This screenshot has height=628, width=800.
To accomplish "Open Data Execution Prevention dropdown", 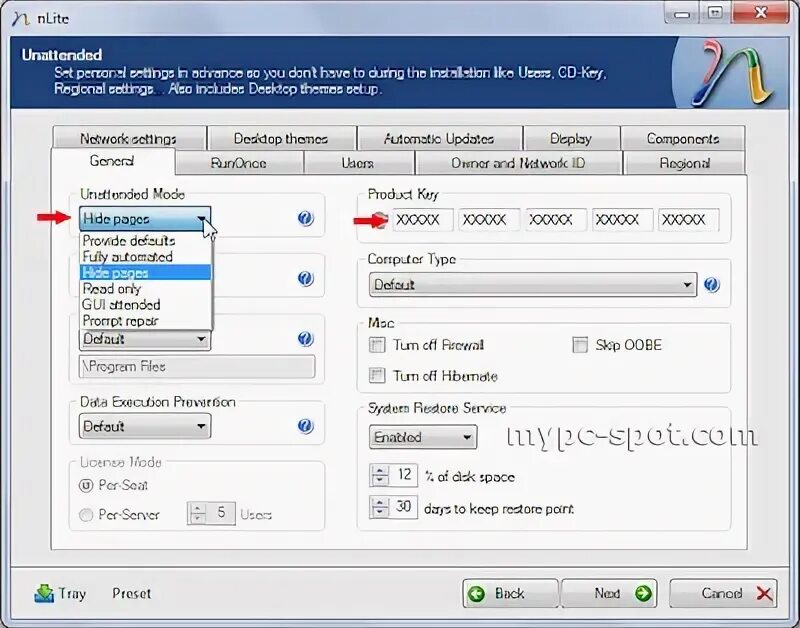I will [145, 426].
